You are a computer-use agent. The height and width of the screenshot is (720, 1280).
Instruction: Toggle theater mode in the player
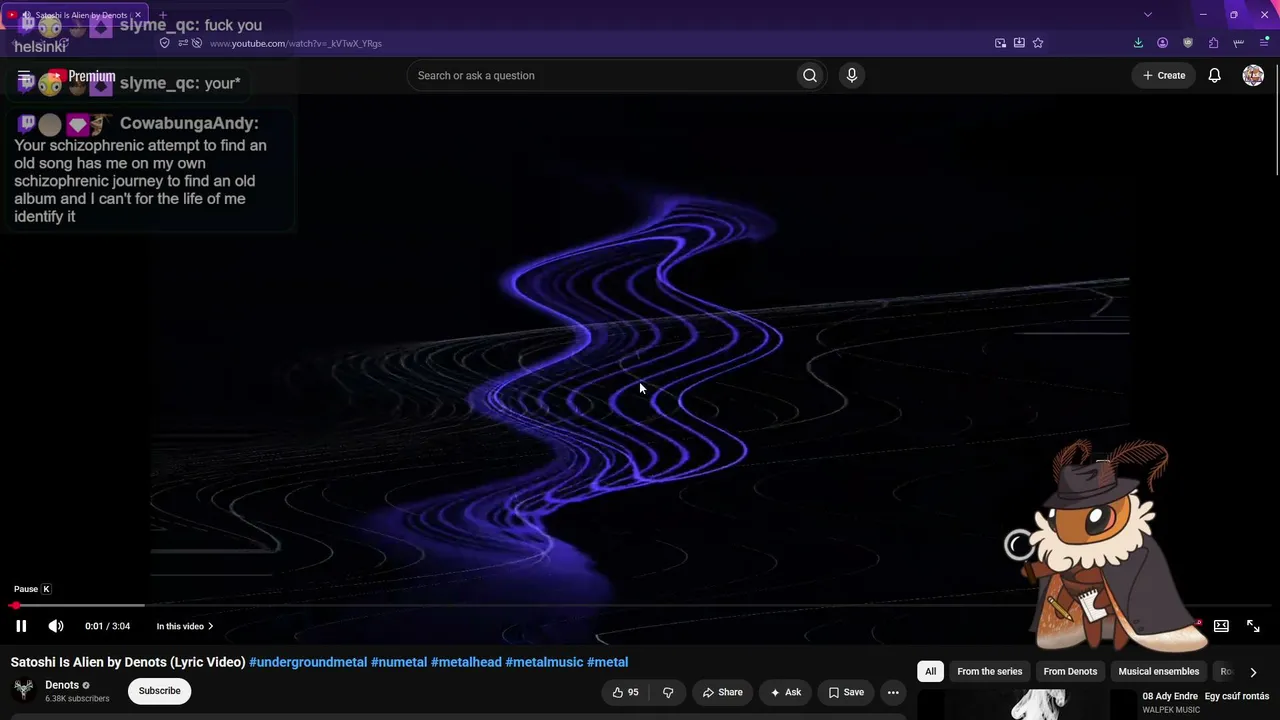[x=1221, y=626]
